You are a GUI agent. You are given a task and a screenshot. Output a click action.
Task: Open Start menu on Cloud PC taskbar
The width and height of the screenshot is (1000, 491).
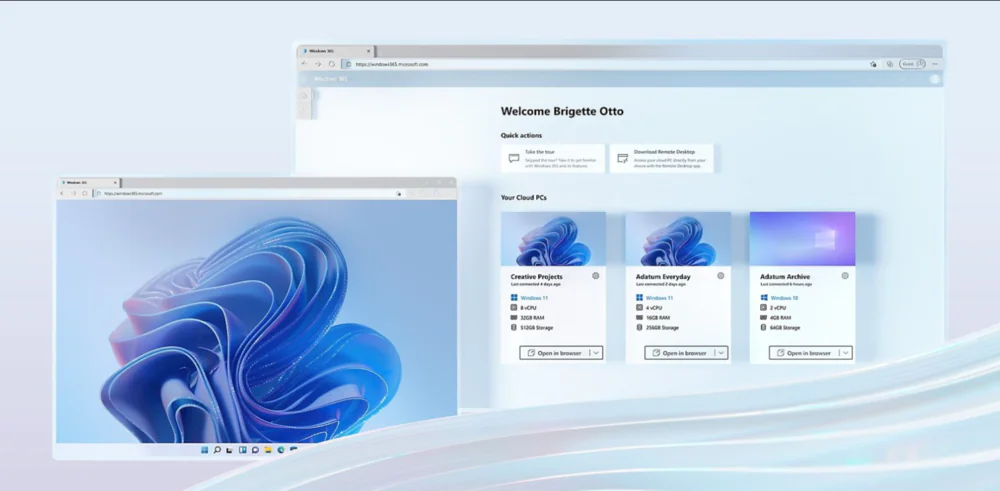(205, 450)
